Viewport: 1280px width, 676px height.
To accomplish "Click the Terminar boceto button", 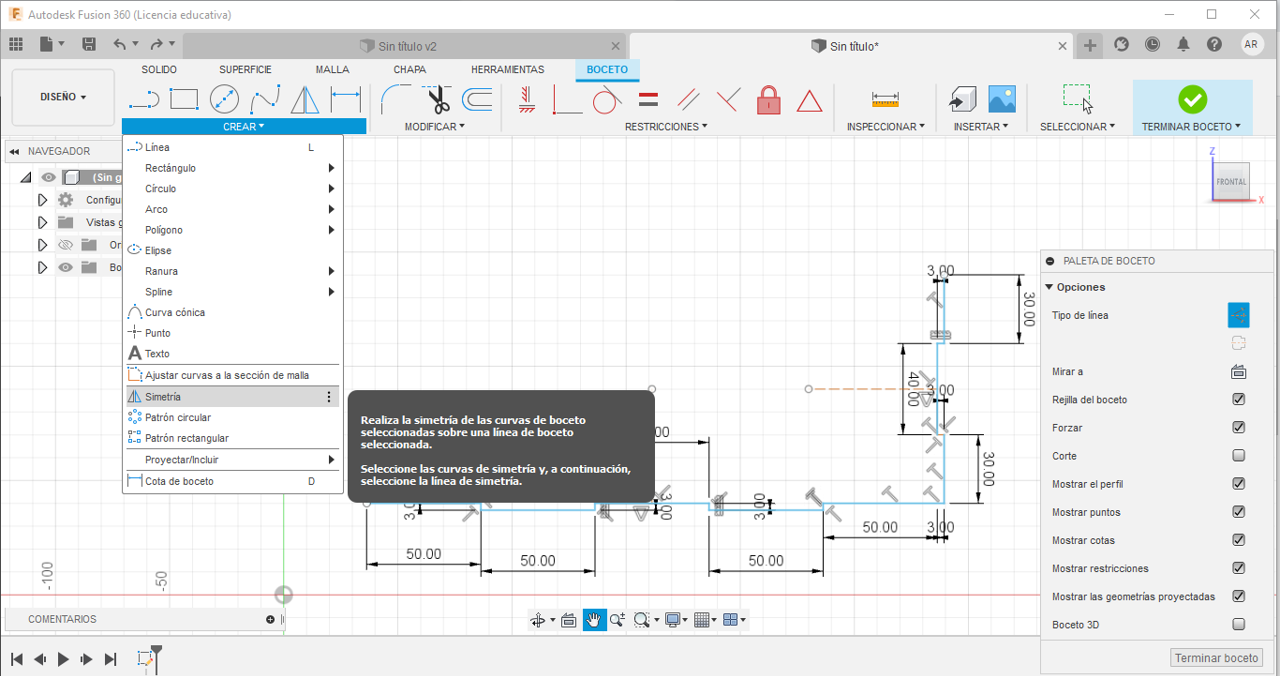I will click(1216, 658).
